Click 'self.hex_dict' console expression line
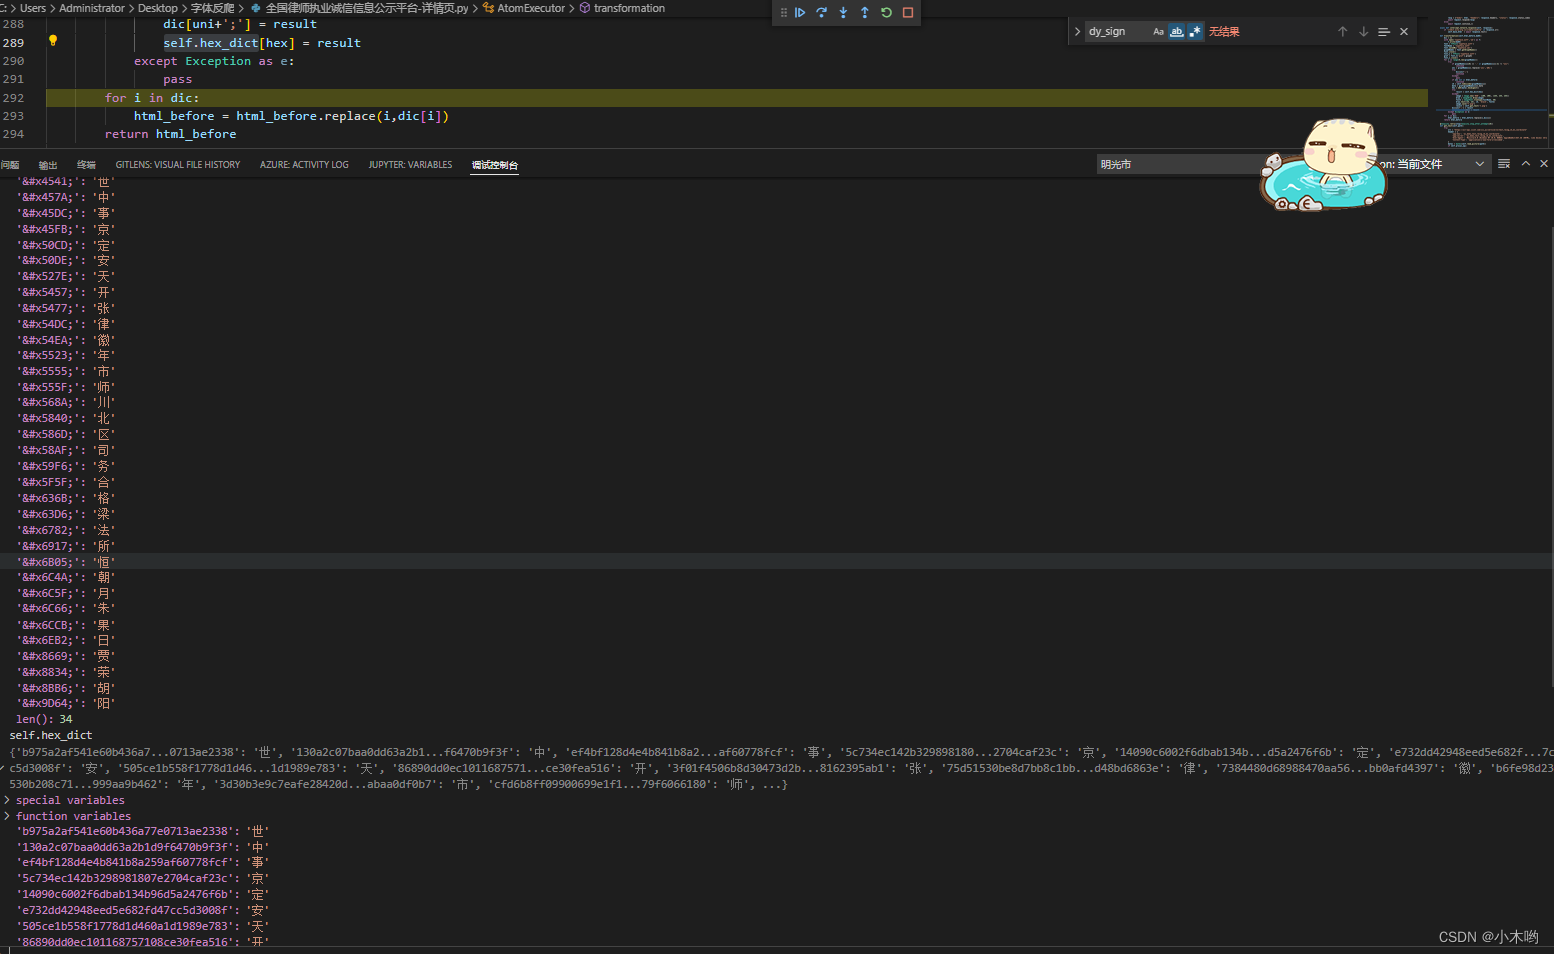Image resolution: width=1554 pixels, height=954 pixels. pos(51,735)
